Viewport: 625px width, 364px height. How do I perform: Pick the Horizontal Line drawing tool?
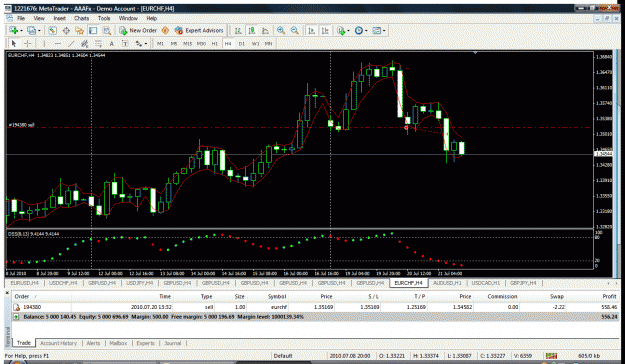pos(58,43)
